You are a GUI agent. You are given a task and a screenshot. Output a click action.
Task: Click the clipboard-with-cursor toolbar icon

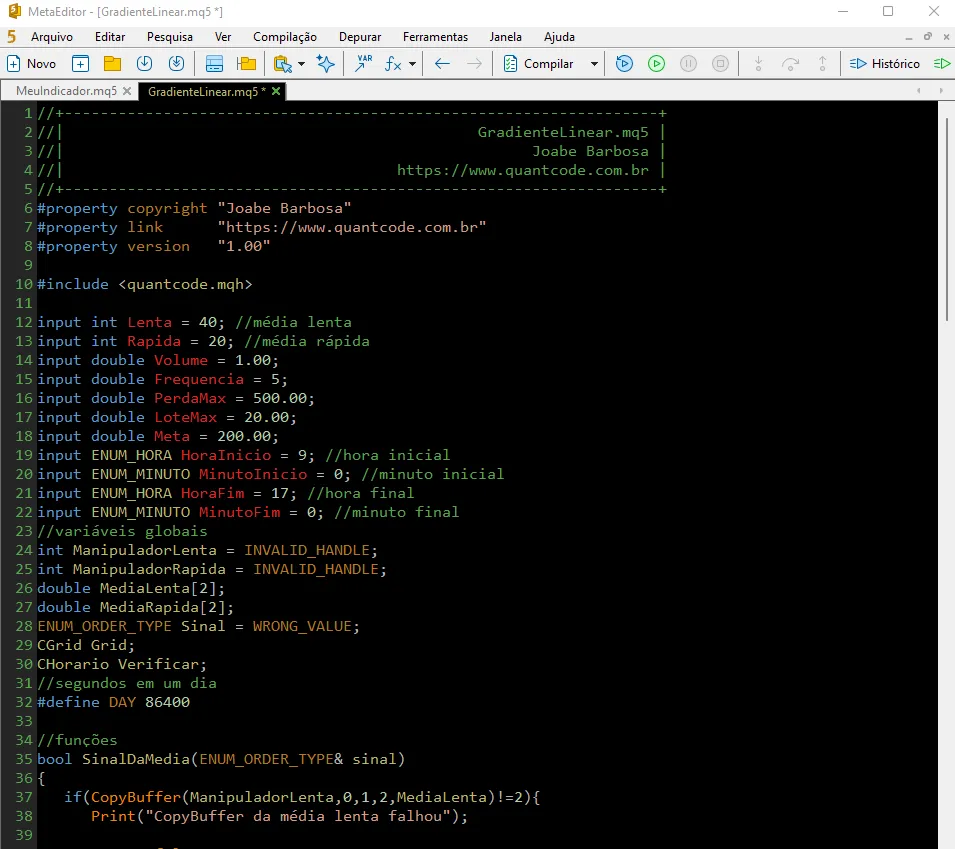coord(283,63)
